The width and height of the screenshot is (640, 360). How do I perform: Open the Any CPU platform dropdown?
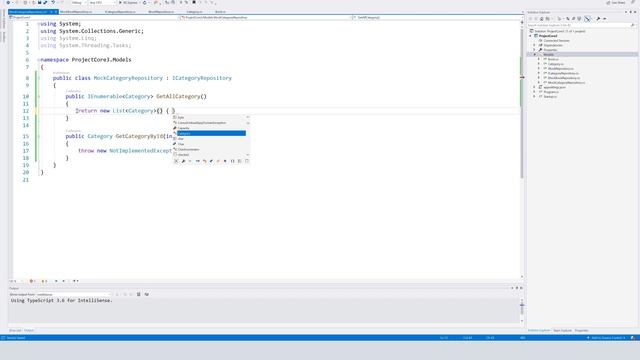[101, 2]
